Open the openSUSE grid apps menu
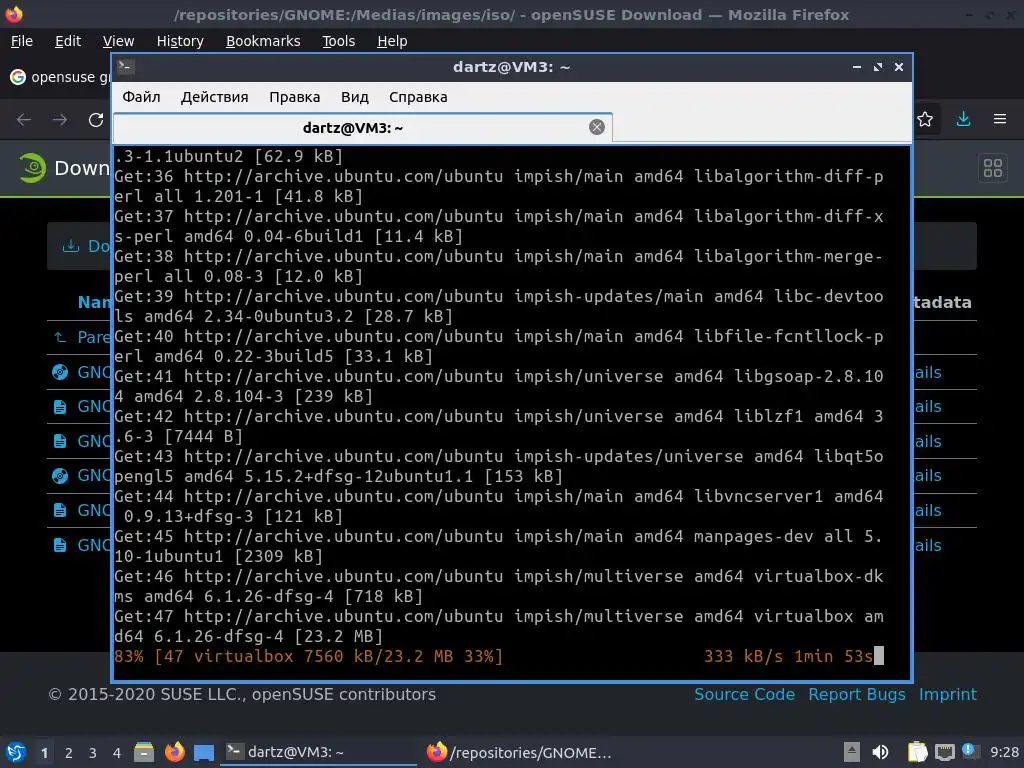1024x768 pixels. point(993,168)
